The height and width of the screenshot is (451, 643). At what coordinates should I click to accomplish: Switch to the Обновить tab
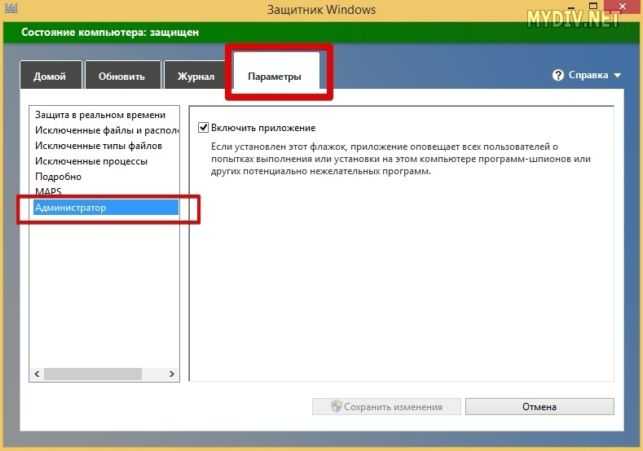tap(122, 75)
